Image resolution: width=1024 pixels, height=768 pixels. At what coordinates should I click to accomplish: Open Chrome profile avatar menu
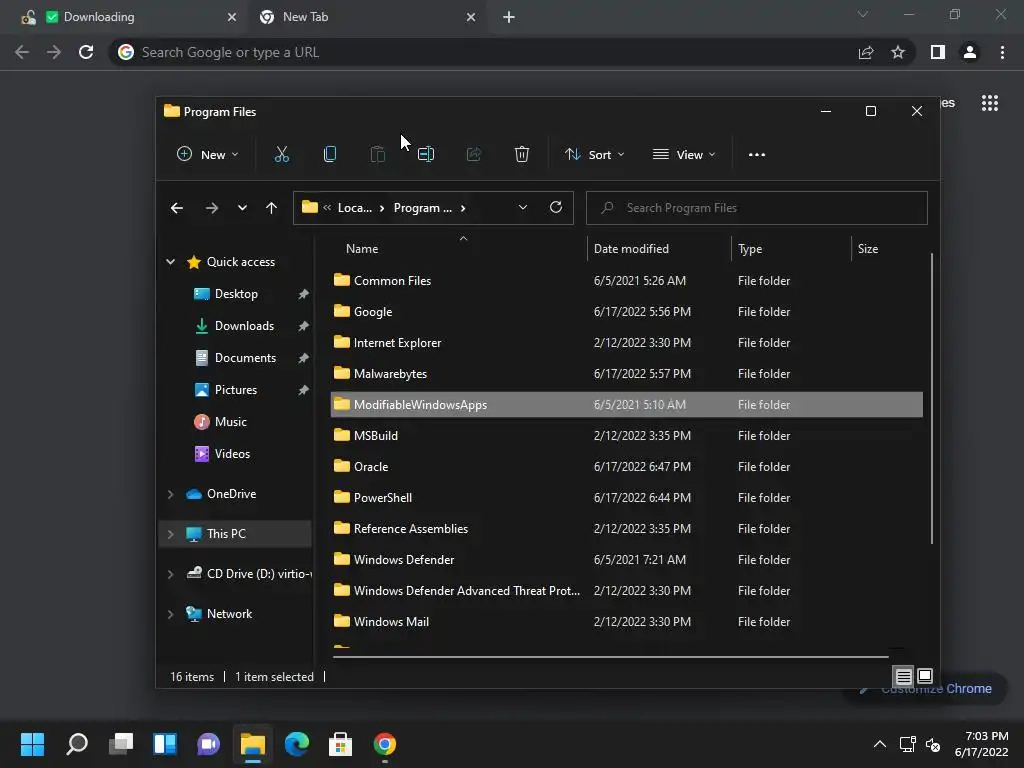tap(970, 52)
